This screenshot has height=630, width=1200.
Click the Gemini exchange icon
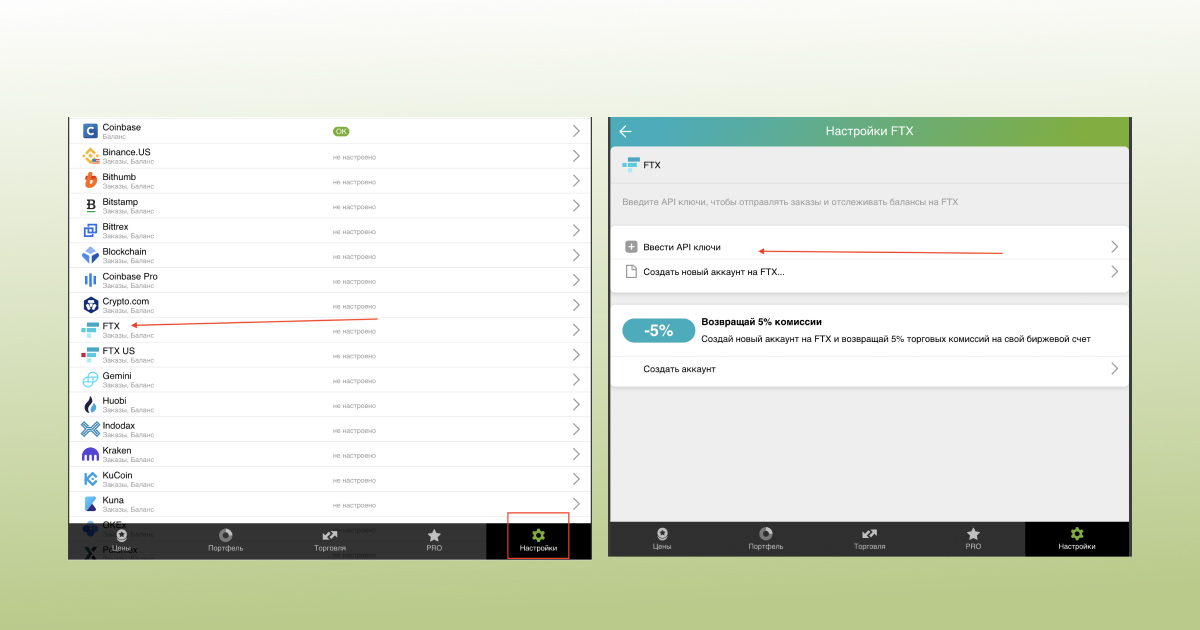click(90, 380)
